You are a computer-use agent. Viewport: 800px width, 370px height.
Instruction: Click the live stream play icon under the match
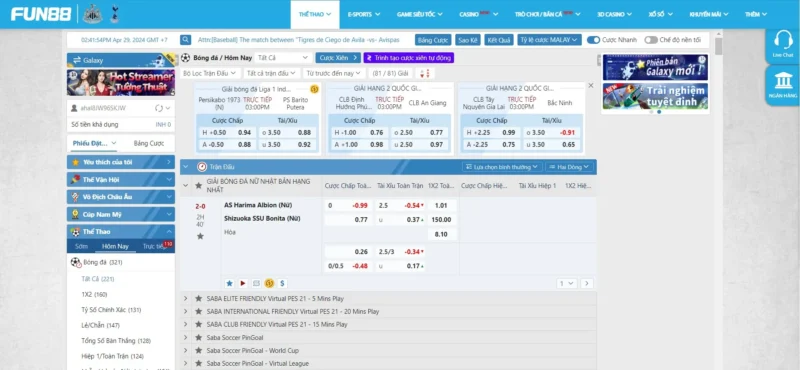243,283
